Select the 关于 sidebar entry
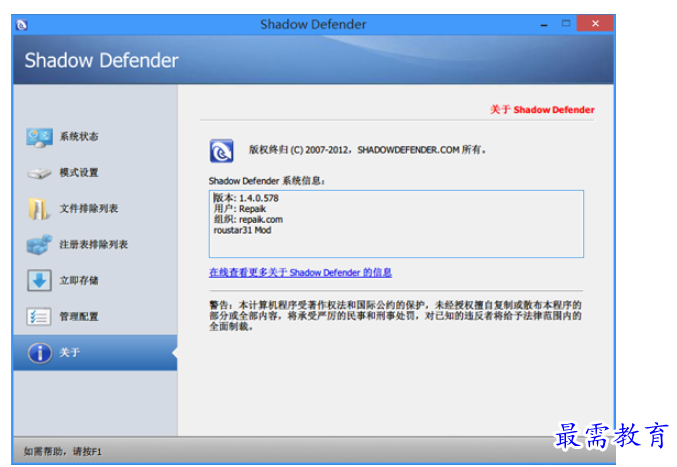The image size is (677, 467). tap(95, 353)
